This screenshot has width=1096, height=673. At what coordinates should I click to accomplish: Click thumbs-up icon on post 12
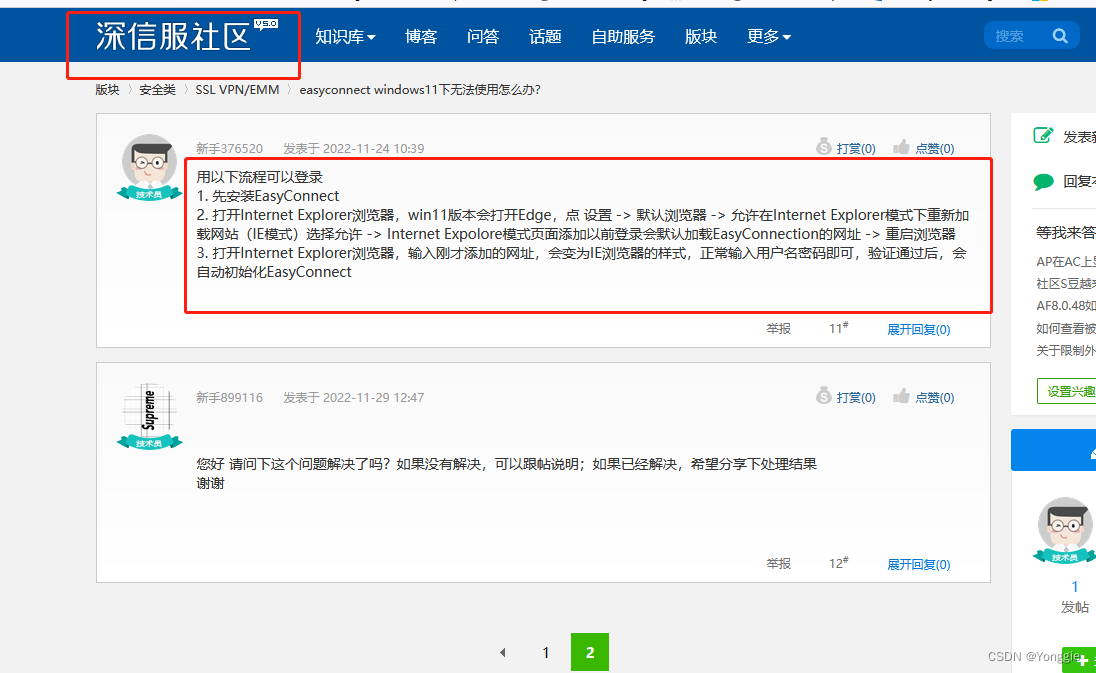click(x=902, y=396)
